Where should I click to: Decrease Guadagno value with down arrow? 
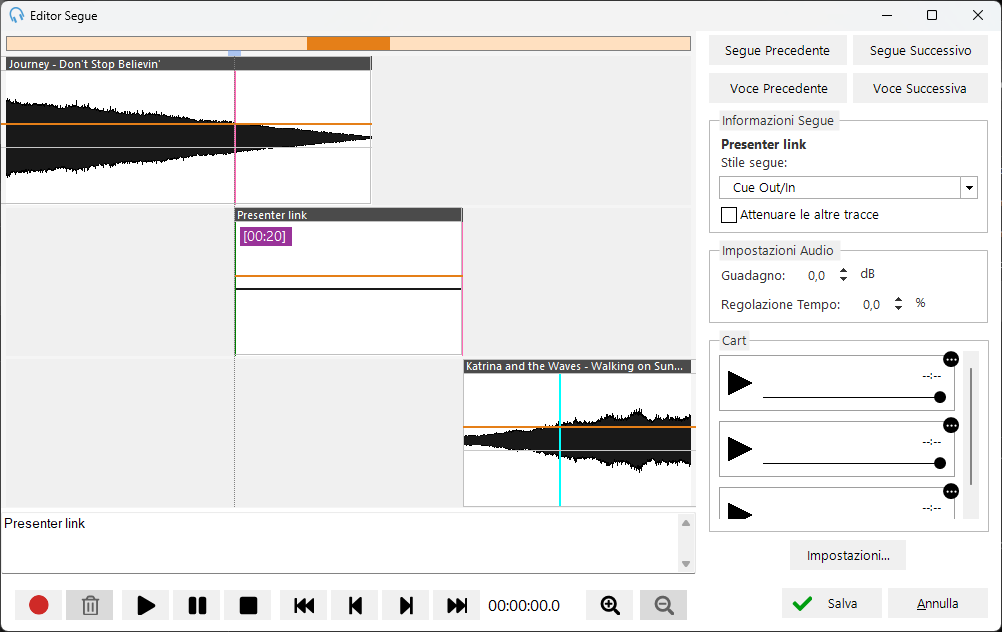(844, 279)
